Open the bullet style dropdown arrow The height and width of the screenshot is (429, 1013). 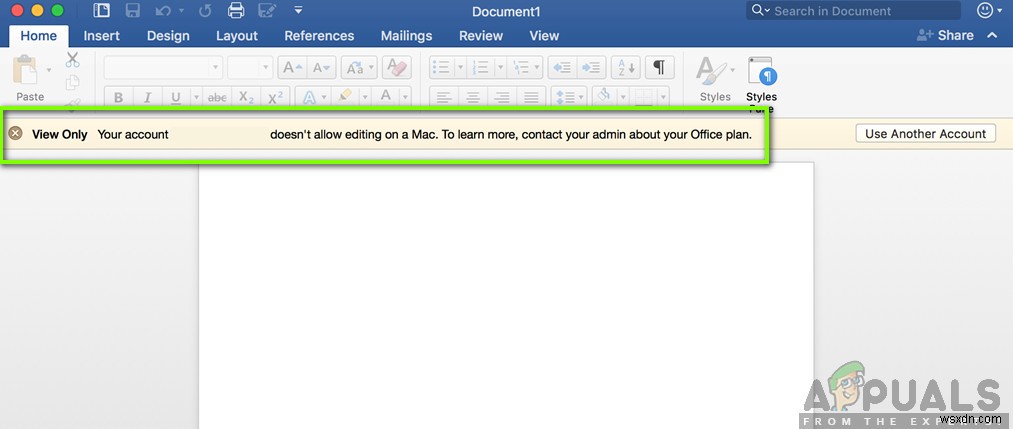coord(461,67)
